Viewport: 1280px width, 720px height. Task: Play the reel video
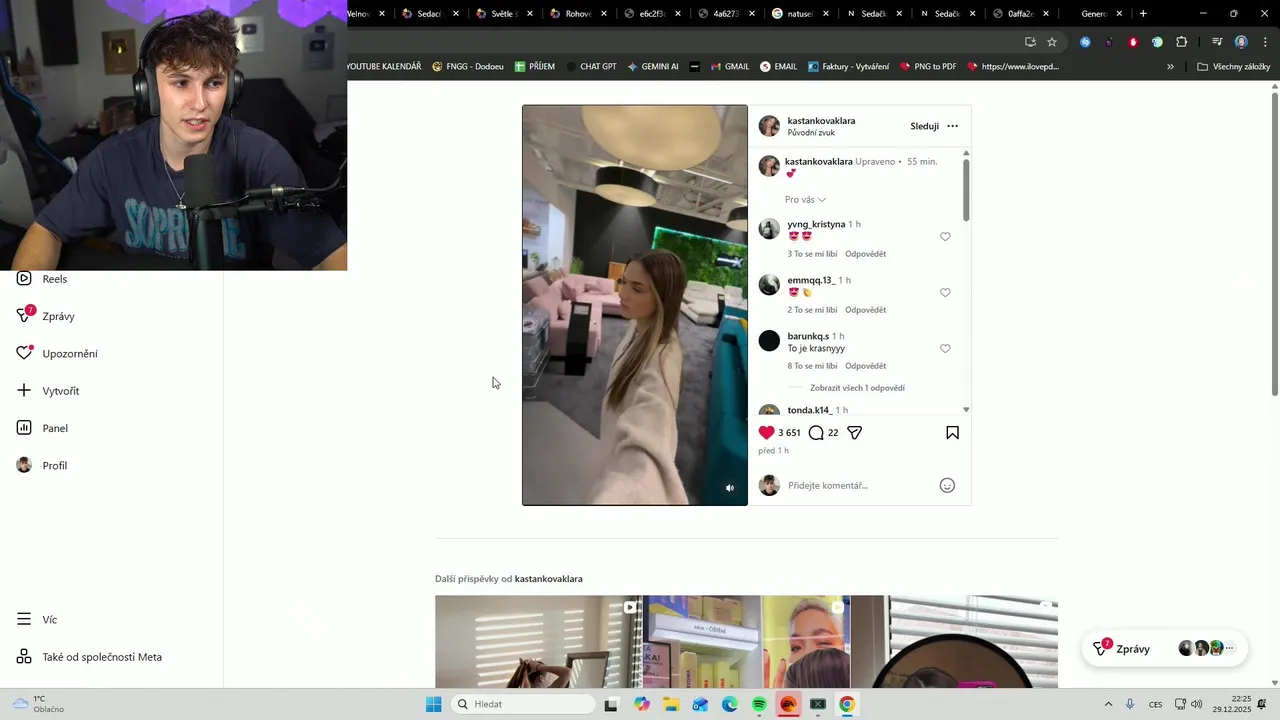(x=635, y=305)
